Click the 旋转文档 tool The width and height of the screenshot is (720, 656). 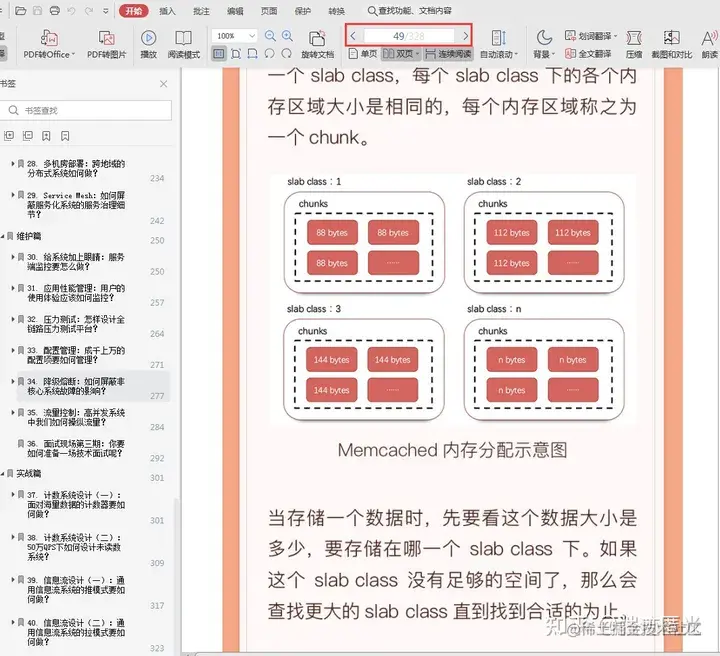(317, 44)
